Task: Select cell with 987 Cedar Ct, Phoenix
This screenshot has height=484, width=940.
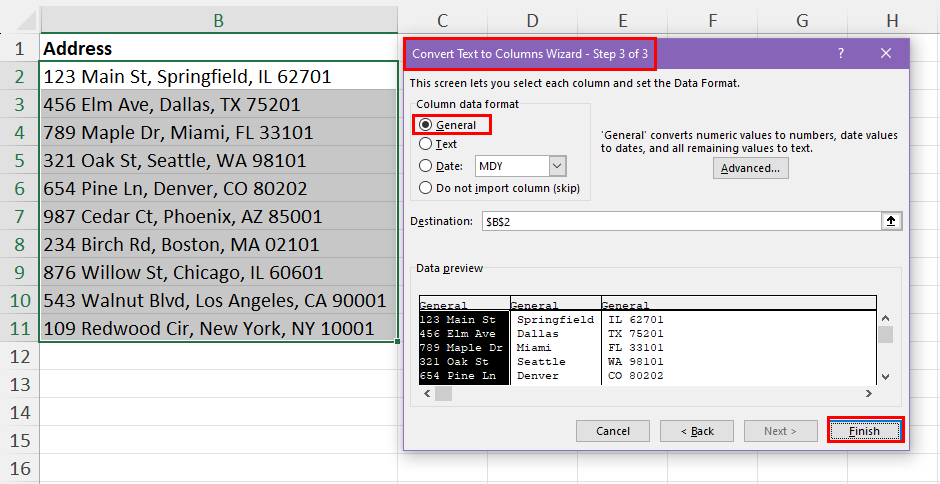Action: pyautogui.click(x=219, y=216)
